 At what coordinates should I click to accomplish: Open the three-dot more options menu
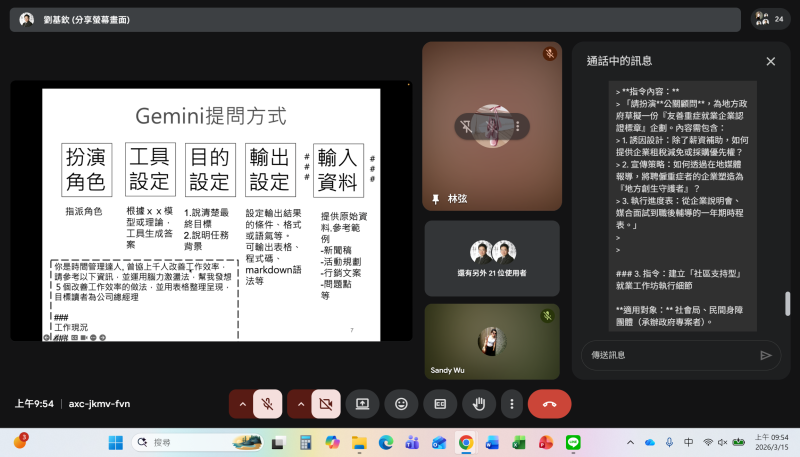512,404
